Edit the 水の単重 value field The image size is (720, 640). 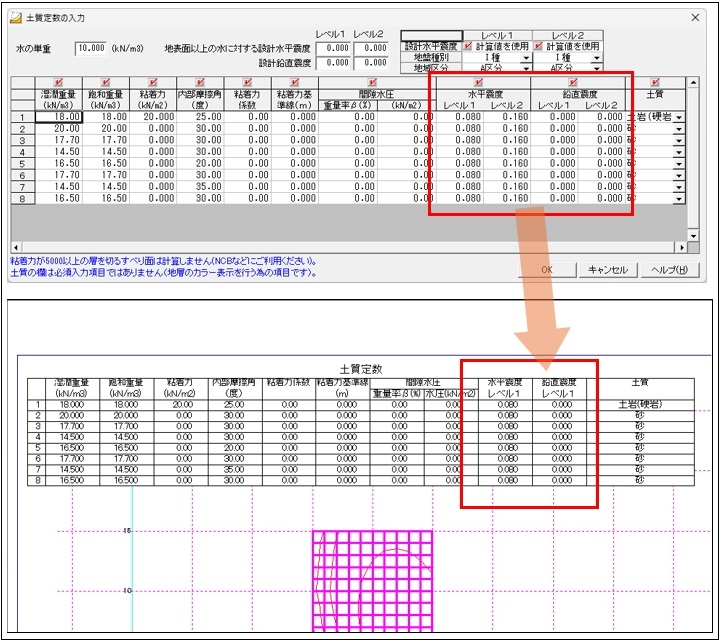pos(91,48)
